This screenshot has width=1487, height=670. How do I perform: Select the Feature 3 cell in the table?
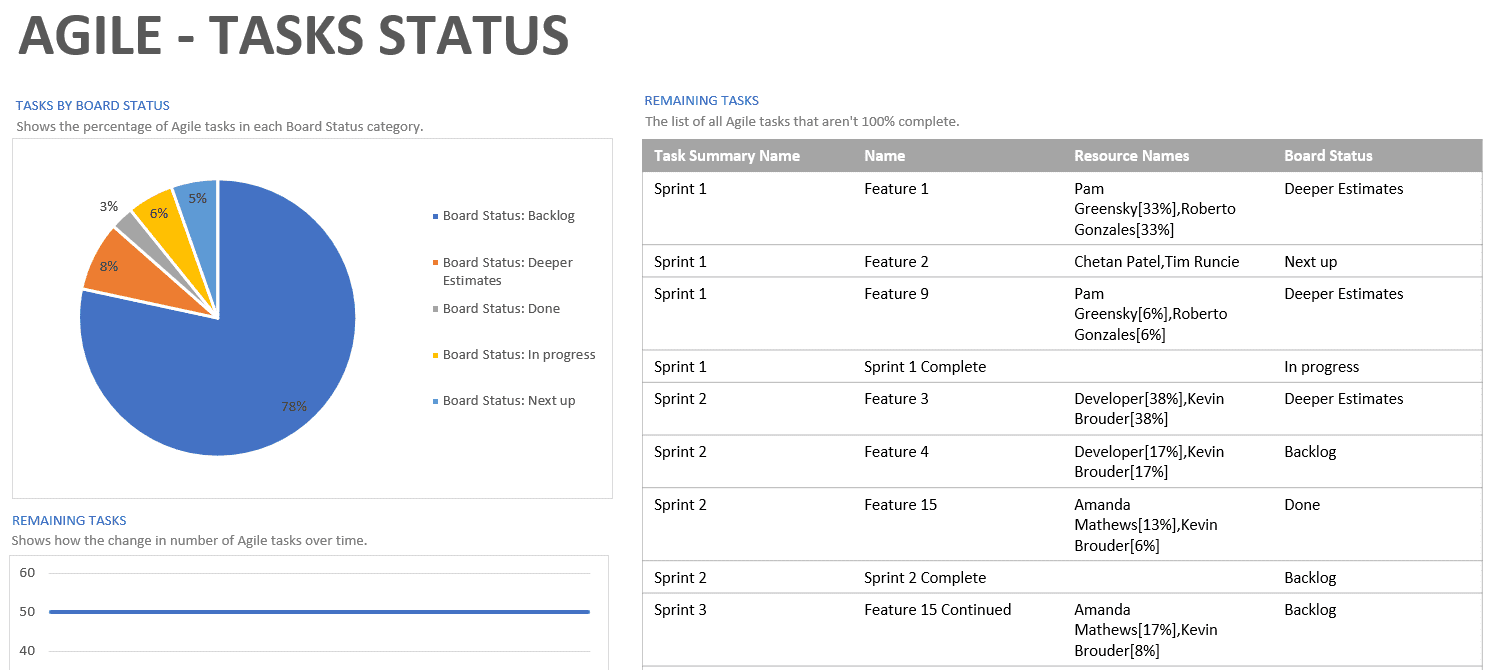tap(896, 398)
